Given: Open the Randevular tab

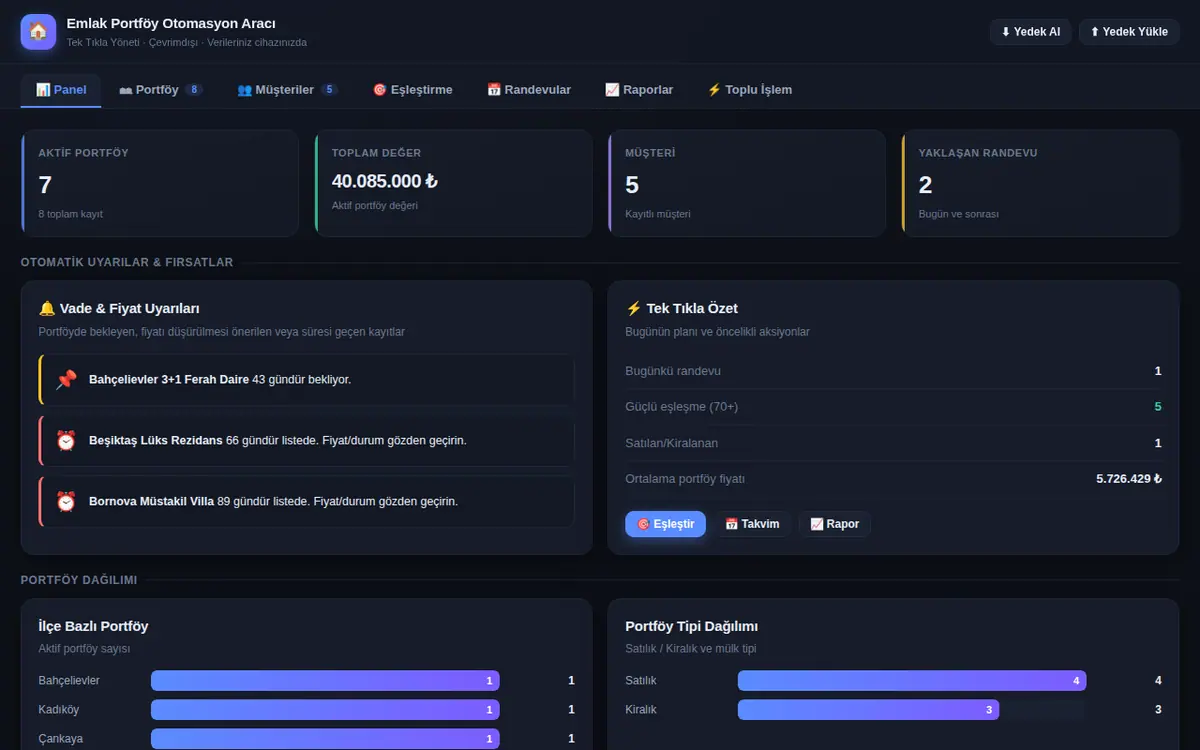Looking at the screenshot, I should coord(529,90).
